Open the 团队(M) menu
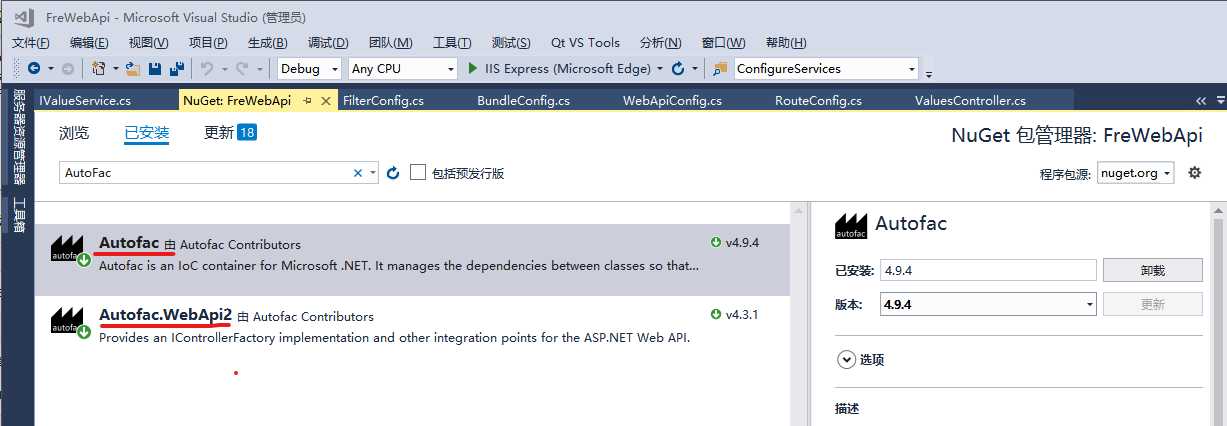Viewport: 1227px width, 426px height. 390,42
